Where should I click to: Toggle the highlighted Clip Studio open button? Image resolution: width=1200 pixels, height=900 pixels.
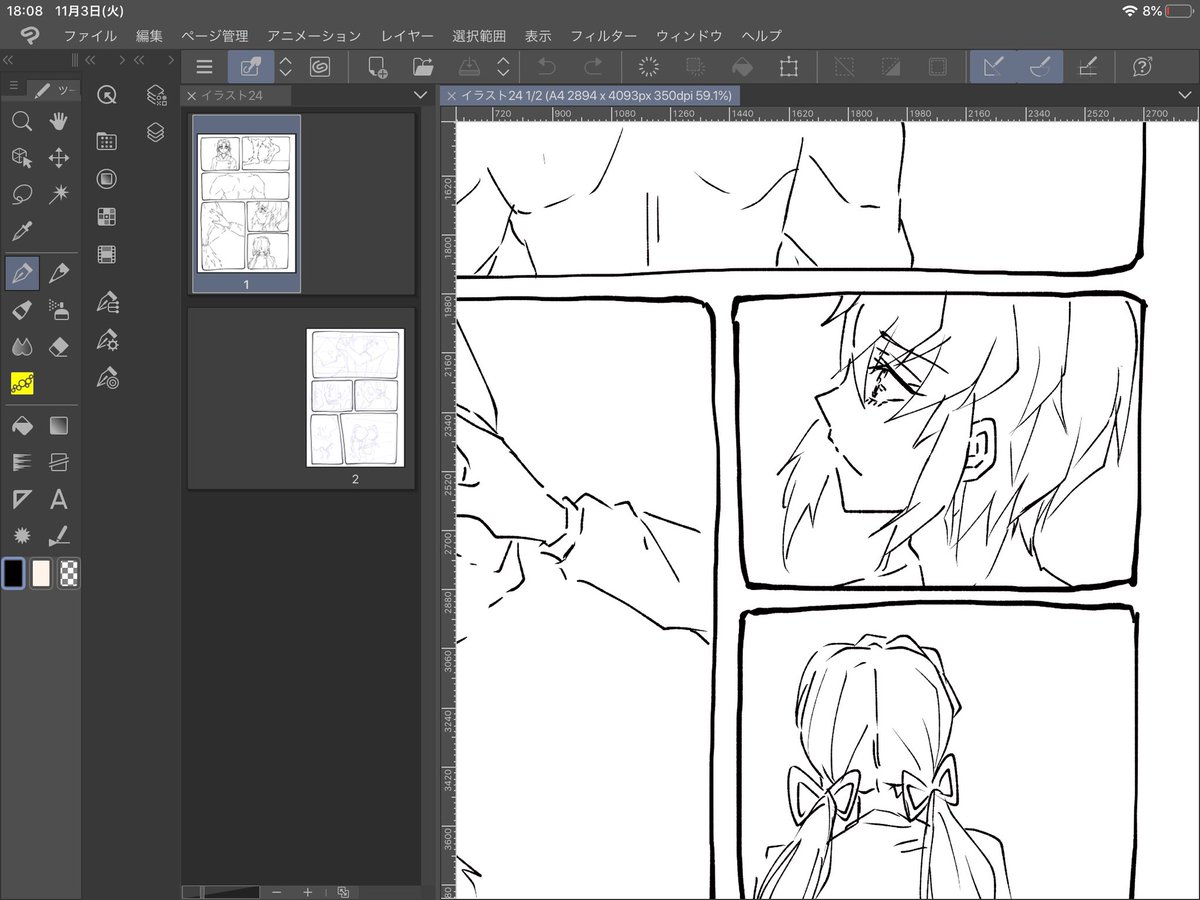[x=250, y=67]
